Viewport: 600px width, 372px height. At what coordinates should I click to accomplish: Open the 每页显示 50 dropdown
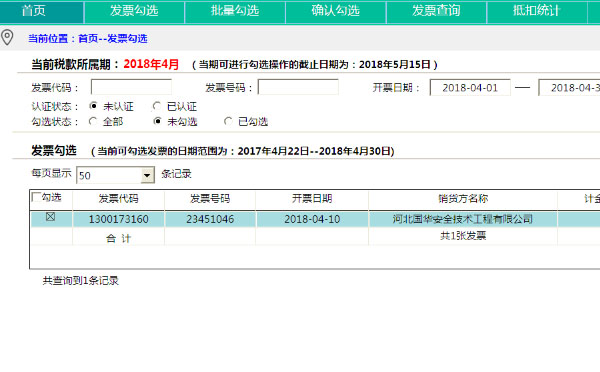coord(116,175)
